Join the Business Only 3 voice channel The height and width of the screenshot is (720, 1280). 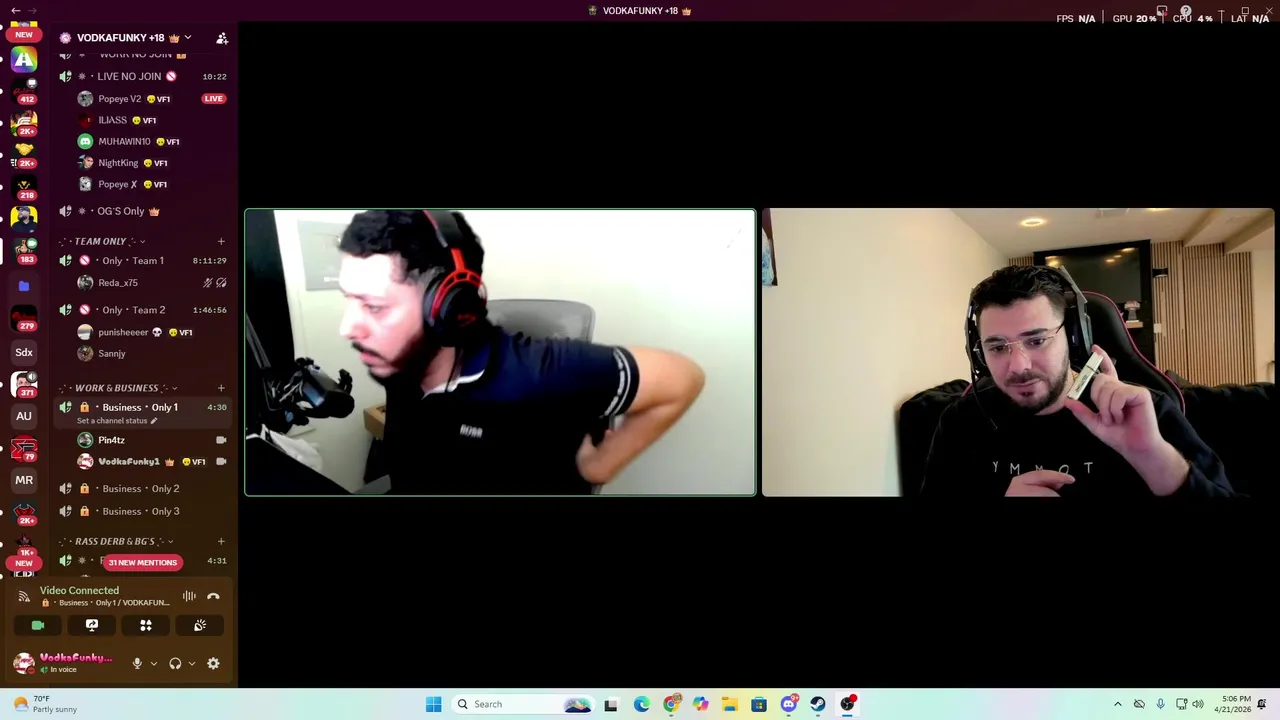coord(143,511)
